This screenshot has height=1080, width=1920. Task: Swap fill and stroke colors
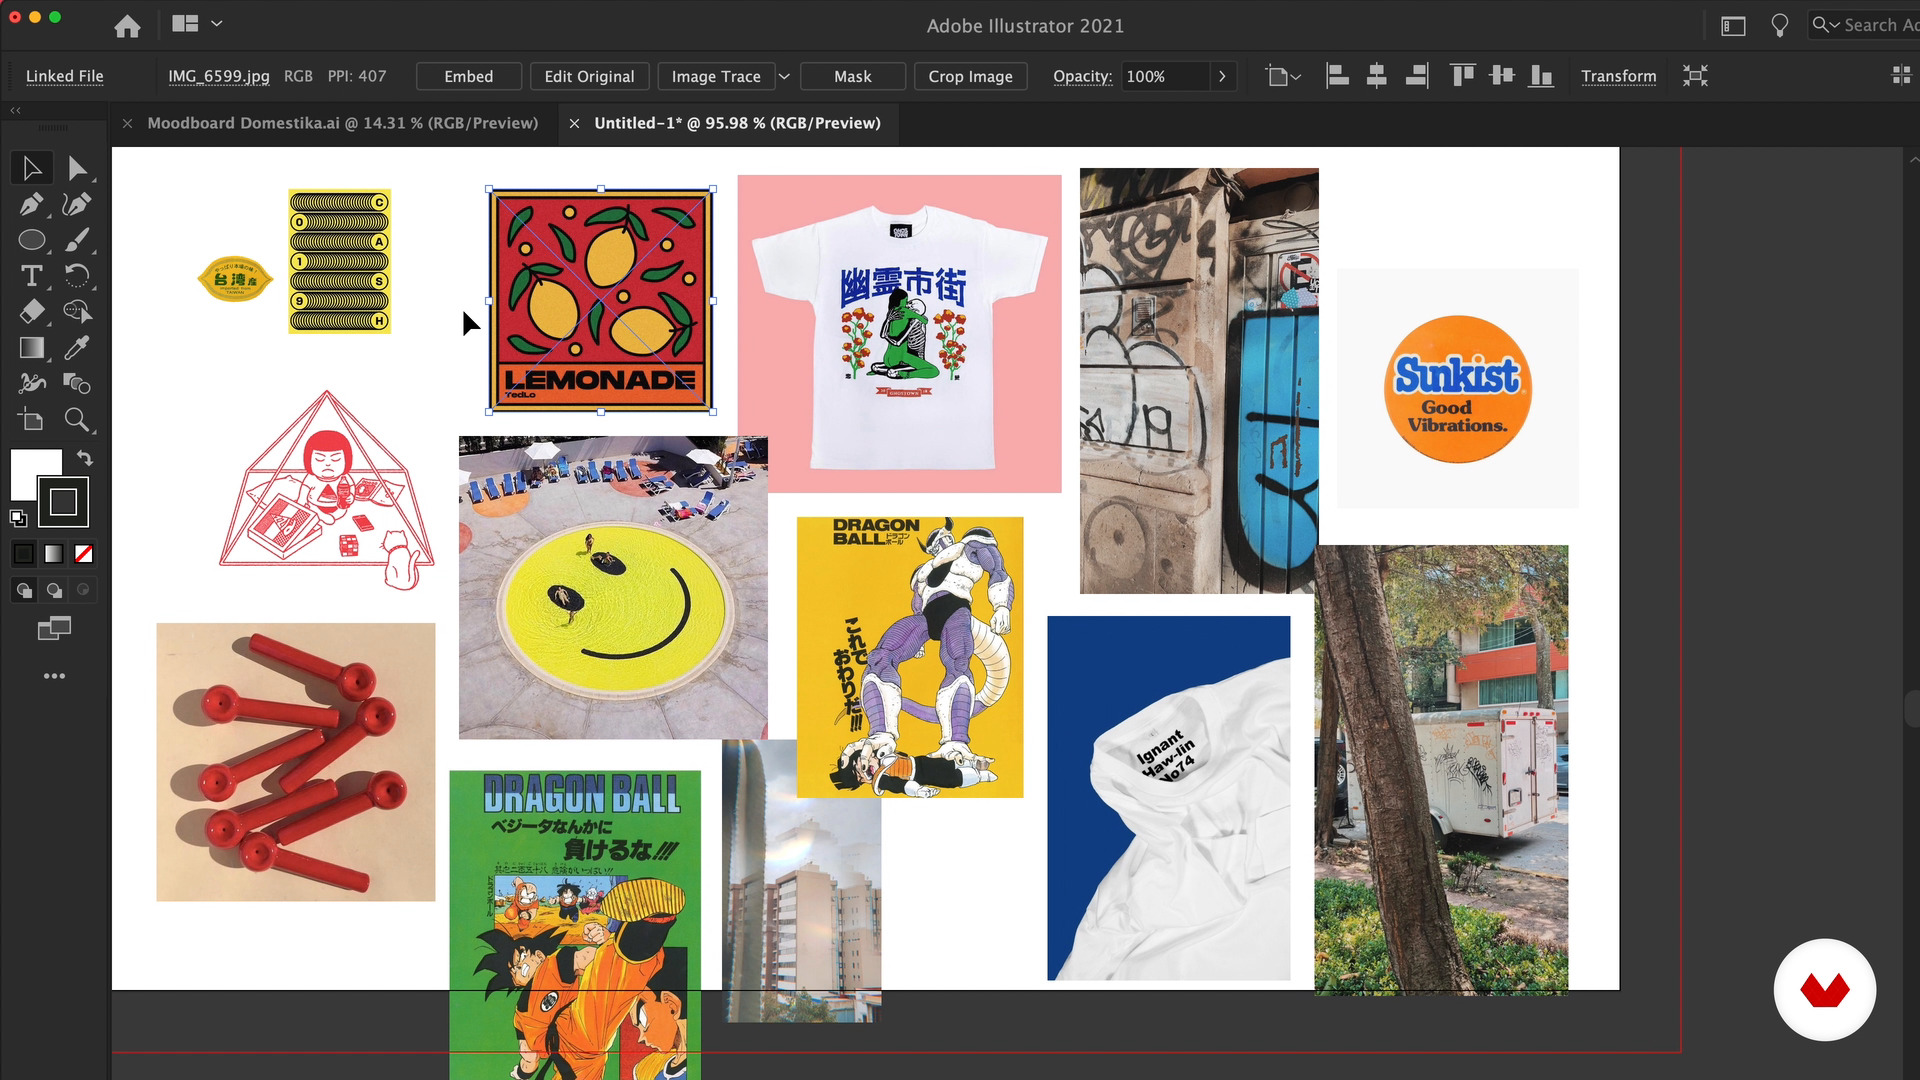coord(85,458)
